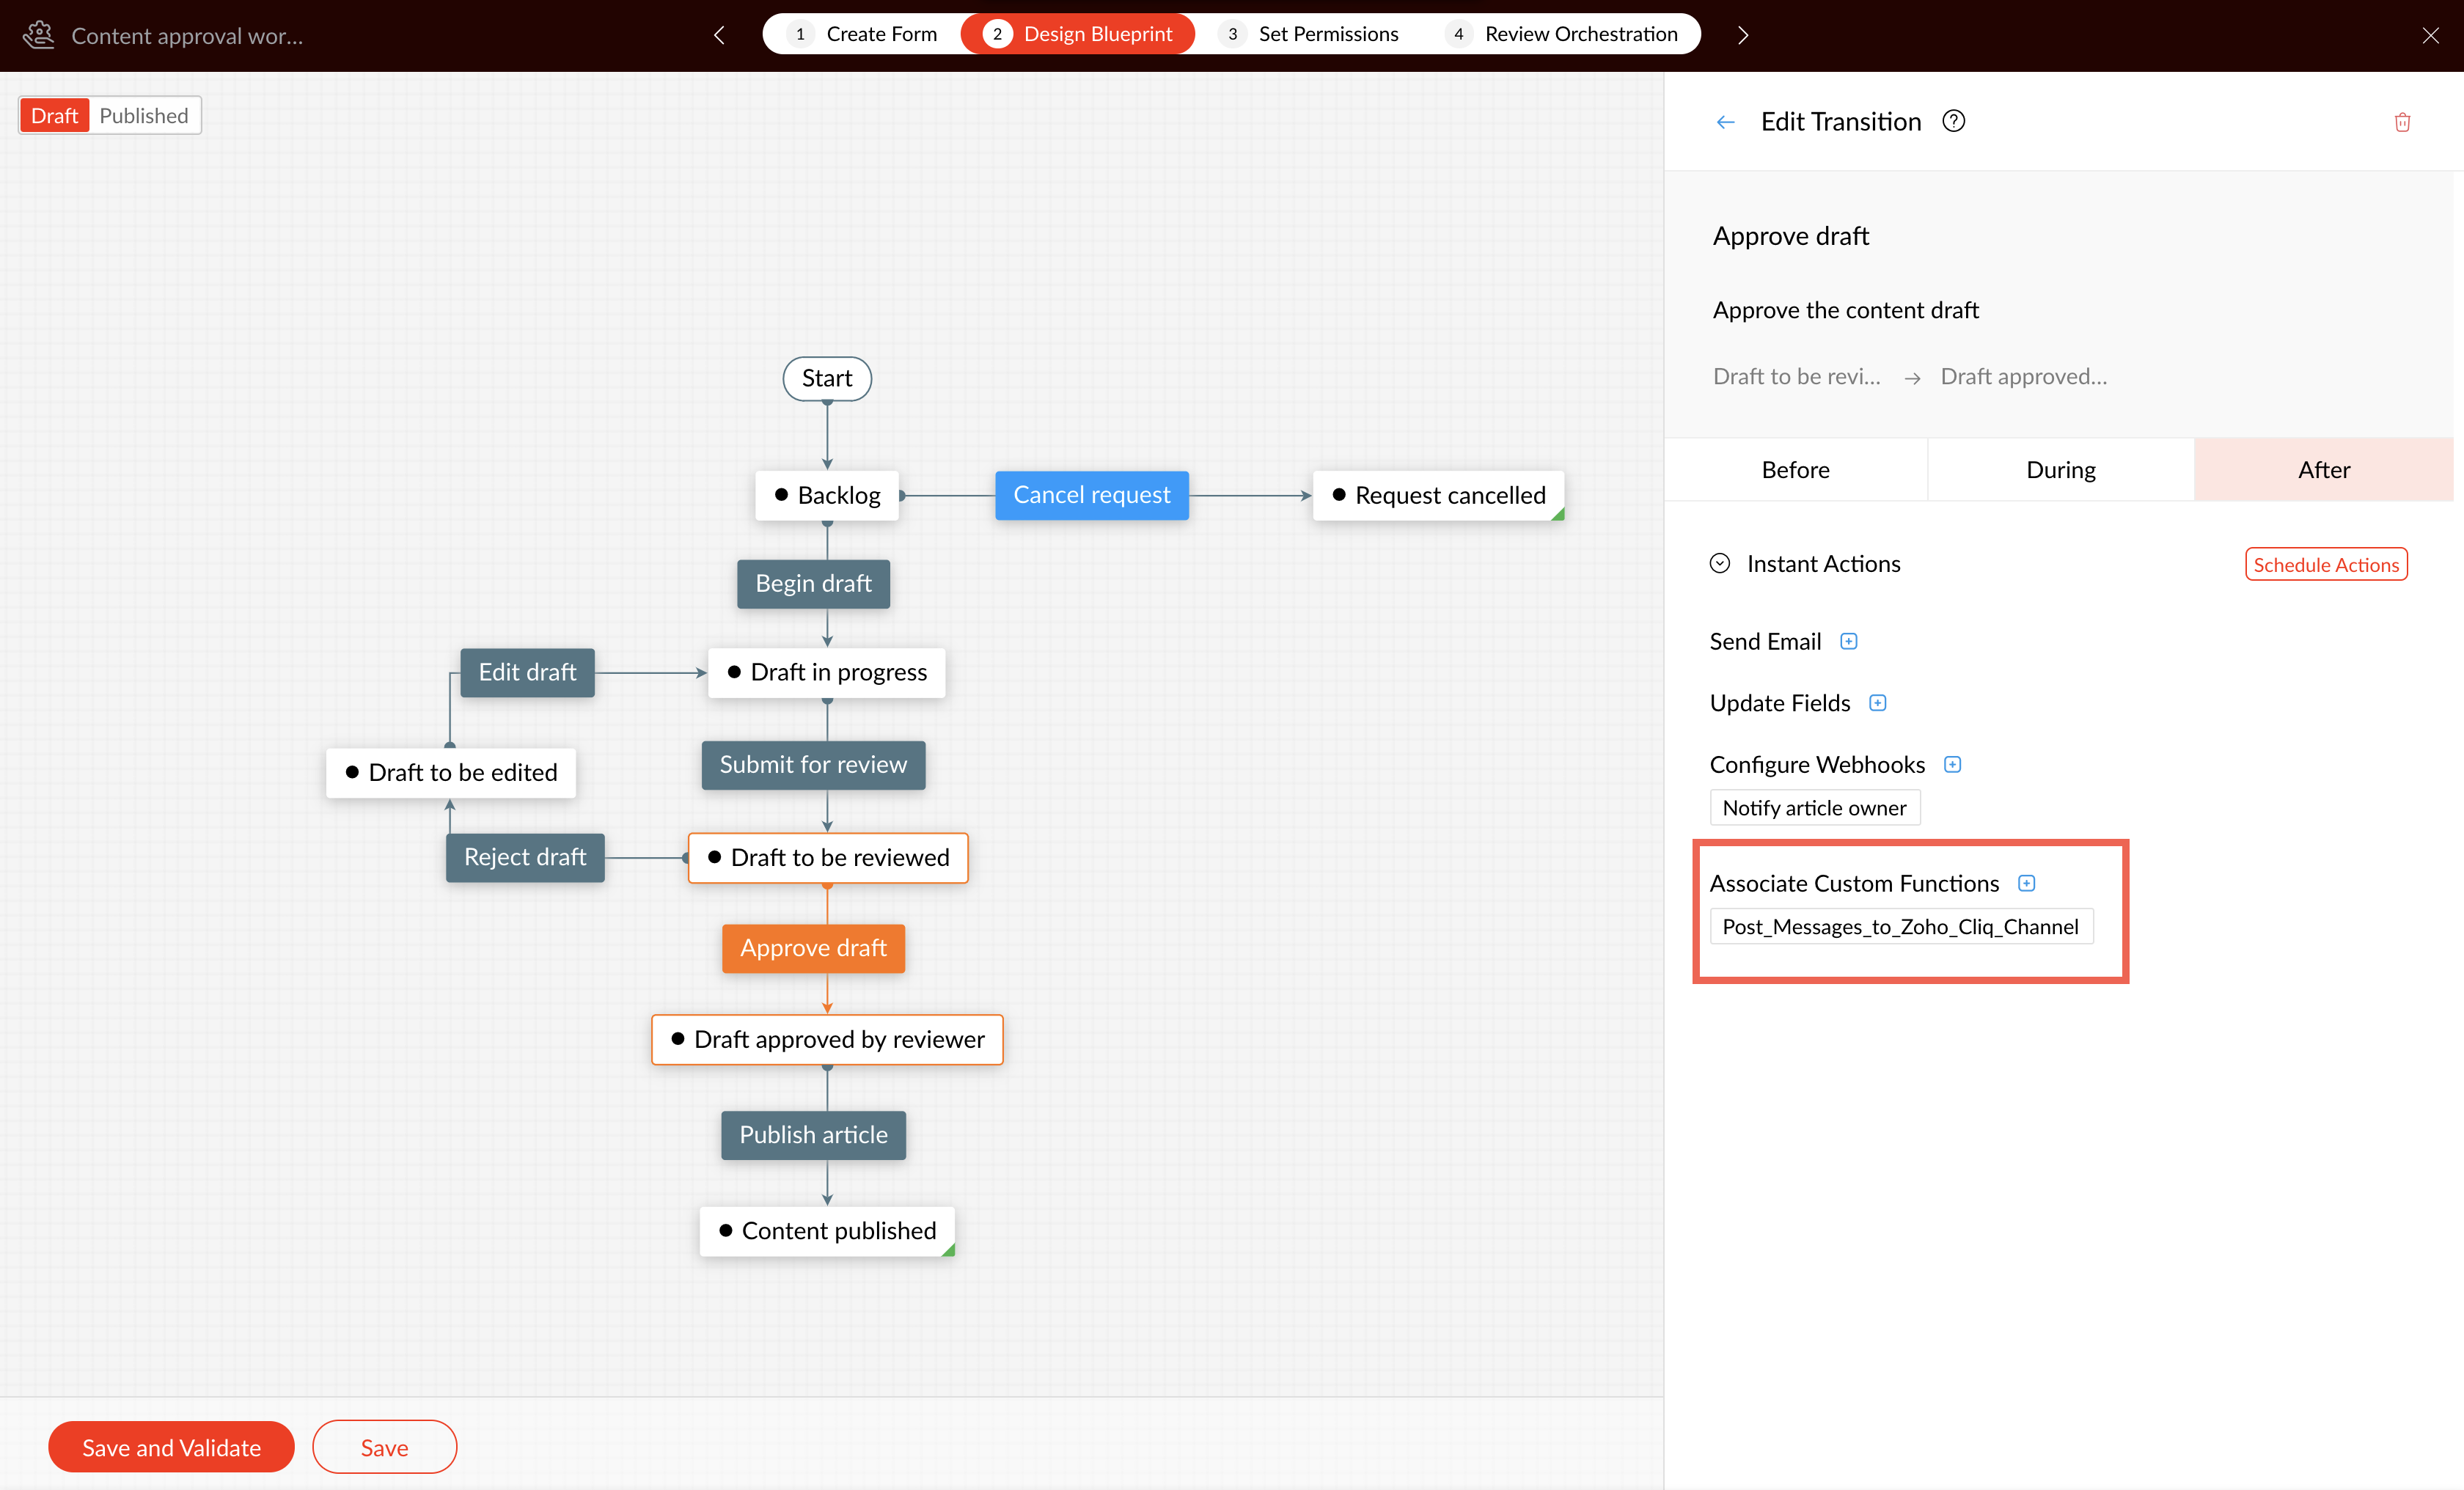Select the Draft view toggle
The height and width of the screenshot is (1490, 2464).
[x=54, y=116]
